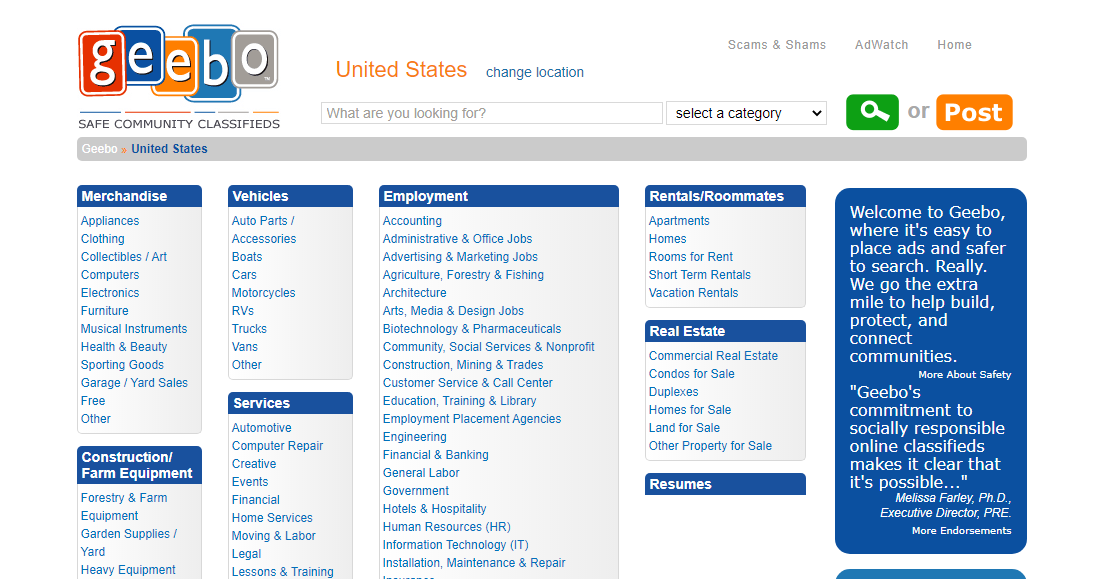Open Administrative & Office Jobs
The width and height of the screenshot is (1102, 579).
[458, 239]
